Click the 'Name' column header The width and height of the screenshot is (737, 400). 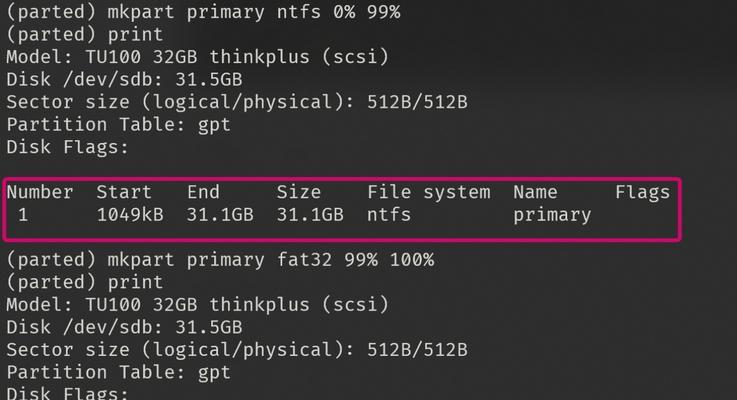click(535, 192)
